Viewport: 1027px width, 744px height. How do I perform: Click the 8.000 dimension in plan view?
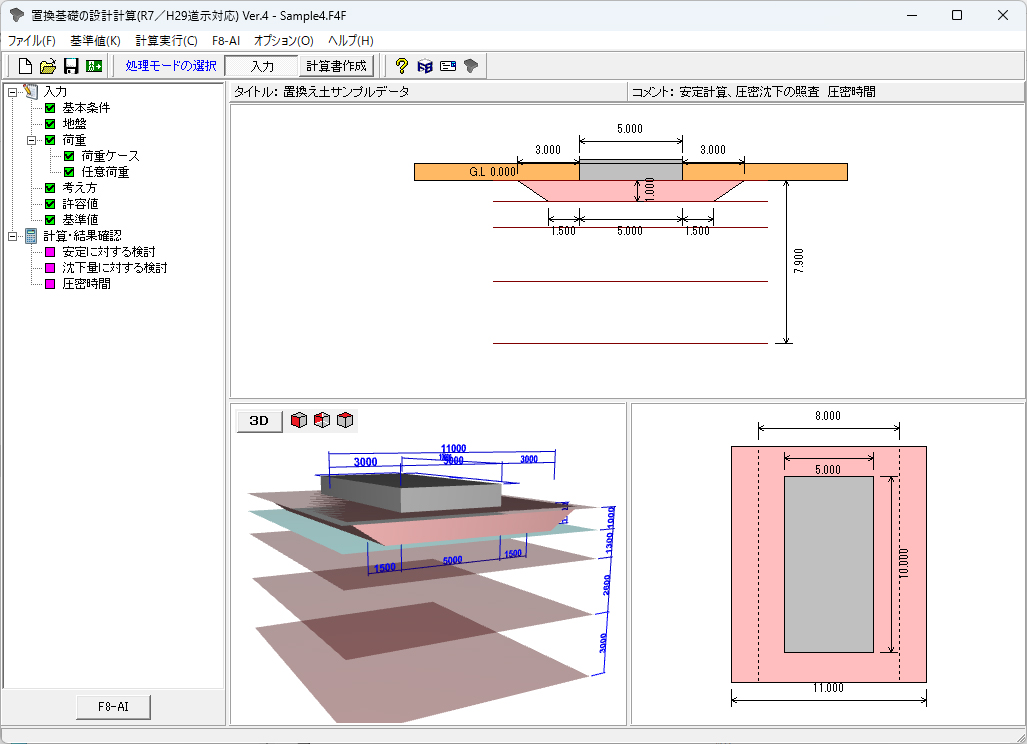(x=828, y=416)
